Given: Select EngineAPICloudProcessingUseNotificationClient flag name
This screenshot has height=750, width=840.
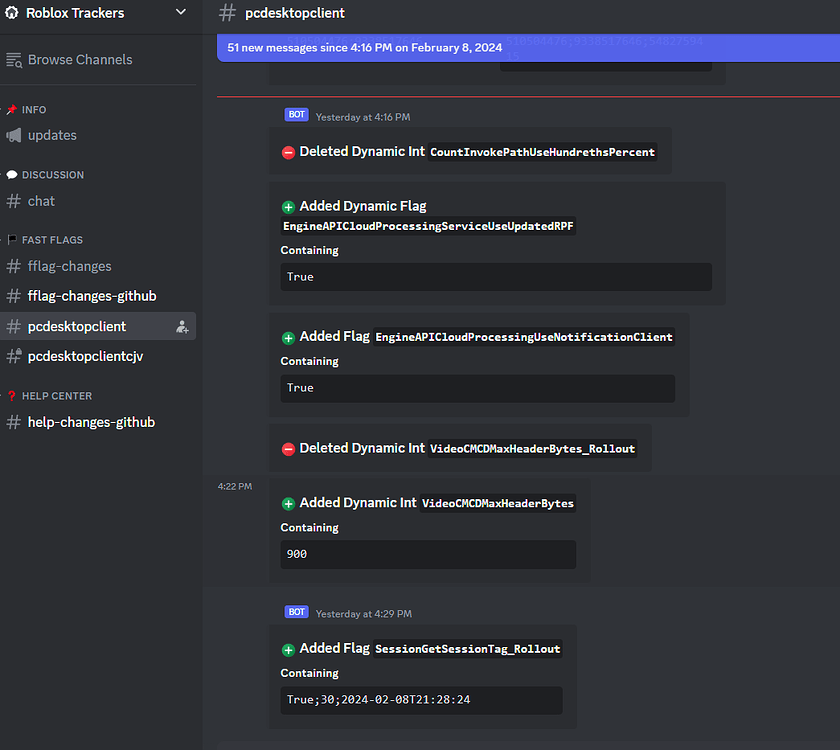Looking at the screenshot, I should [523, 337].
